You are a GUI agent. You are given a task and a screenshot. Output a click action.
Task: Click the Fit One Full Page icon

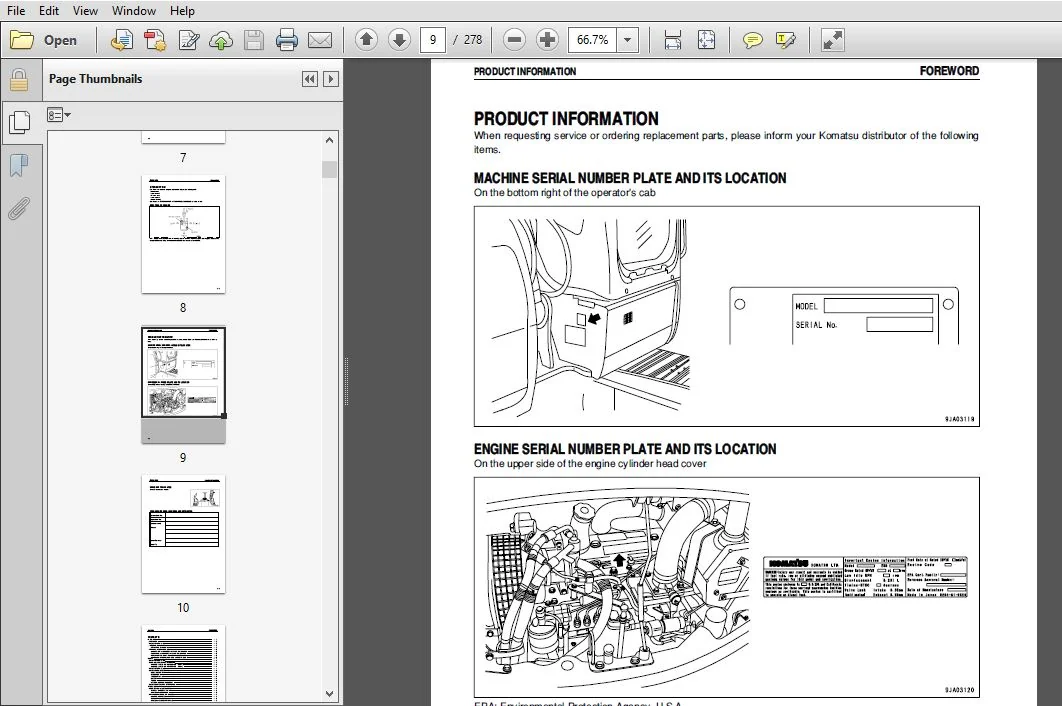[x=706, y=40]
